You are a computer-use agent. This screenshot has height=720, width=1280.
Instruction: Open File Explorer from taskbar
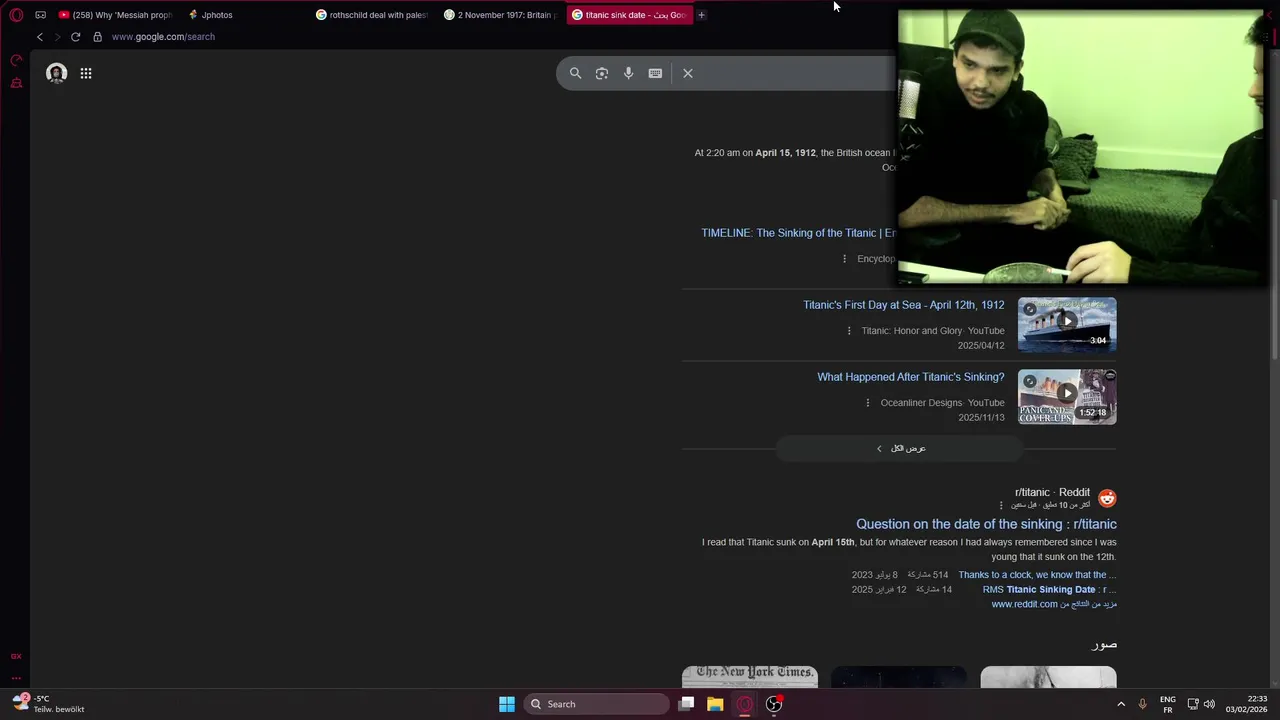(x=715, y=704)
